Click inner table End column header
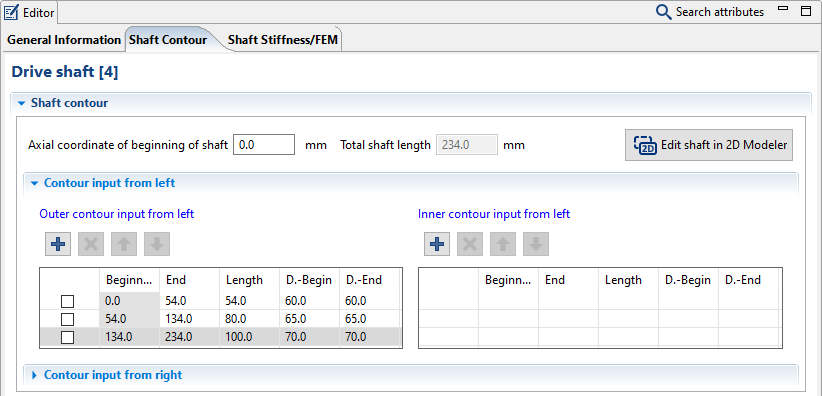822x396 pixels. tap(569, 280)
